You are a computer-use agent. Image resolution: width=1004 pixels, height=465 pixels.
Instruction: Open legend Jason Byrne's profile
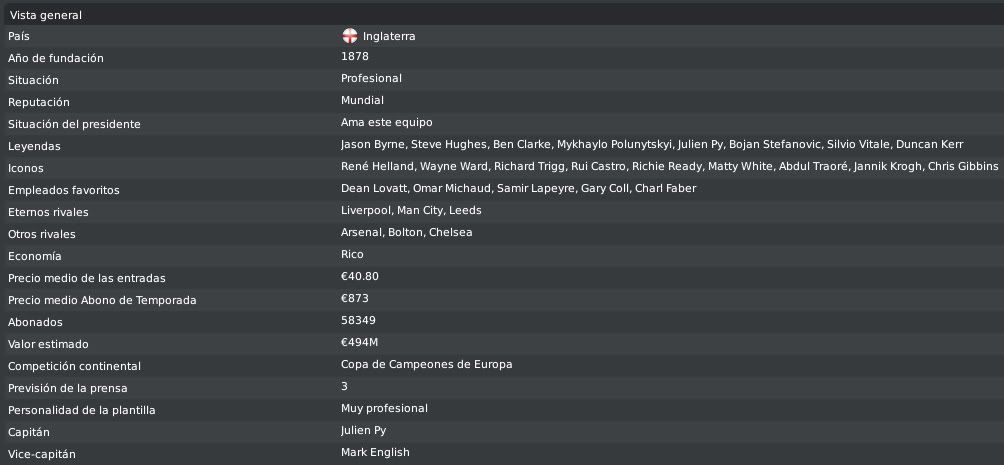coord(373,145)
